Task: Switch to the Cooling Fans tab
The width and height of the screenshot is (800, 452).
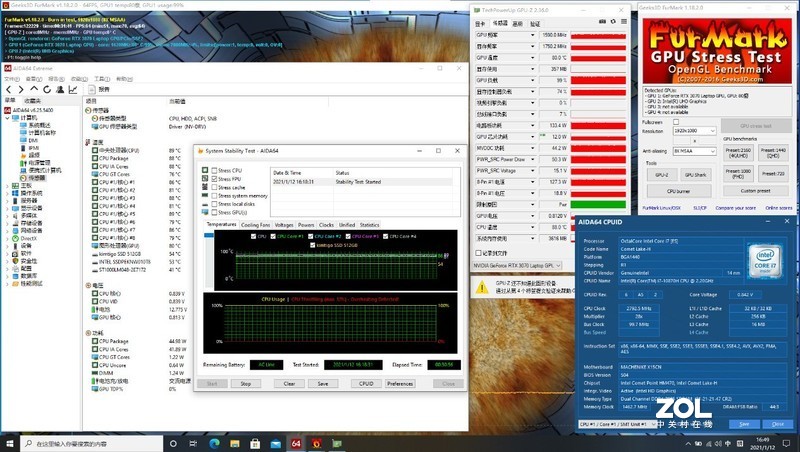Action: pyautogui.click(x=255, y=225)
